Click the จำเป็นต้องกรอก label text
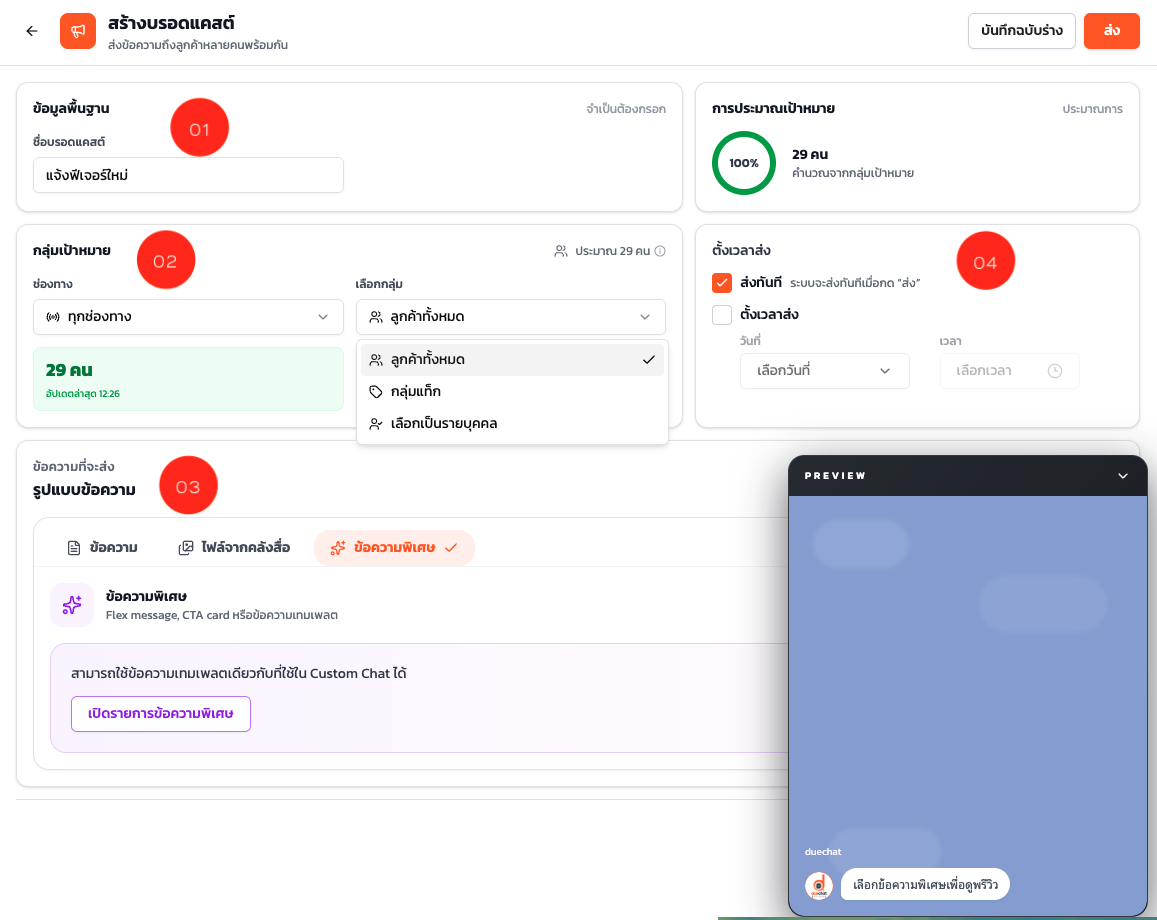This screenshot has height=920, width=1157. (626, 109)
